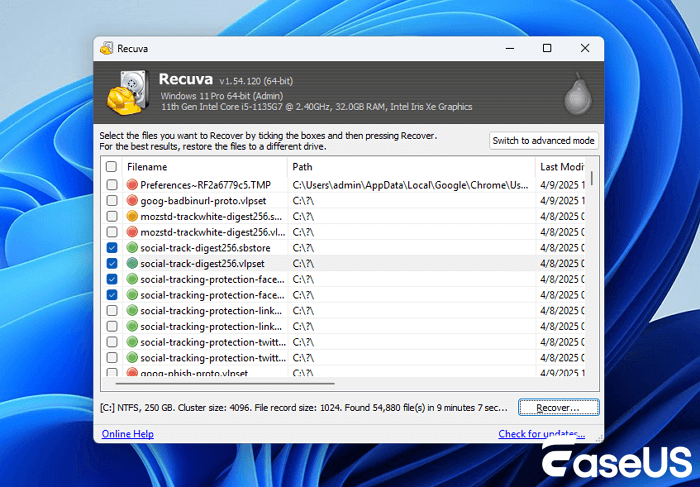Click the Recuva title bar app icon
700x487 pixels.
pyautogui.click(x=106, y=48)
